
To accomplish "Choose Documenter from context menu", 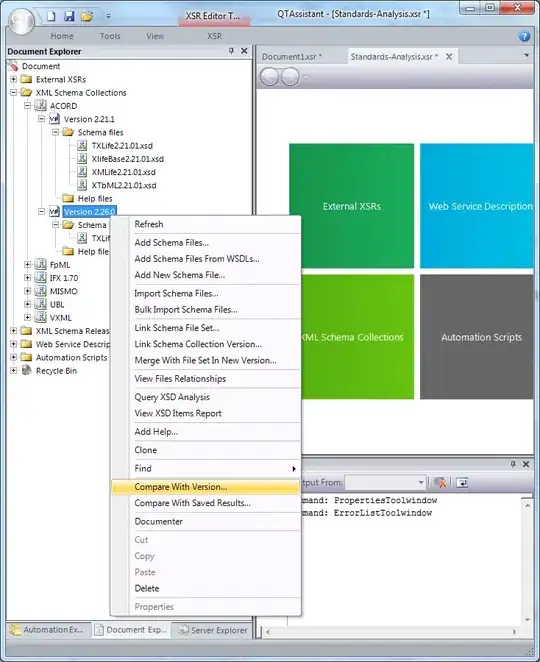I will [206, 521].
